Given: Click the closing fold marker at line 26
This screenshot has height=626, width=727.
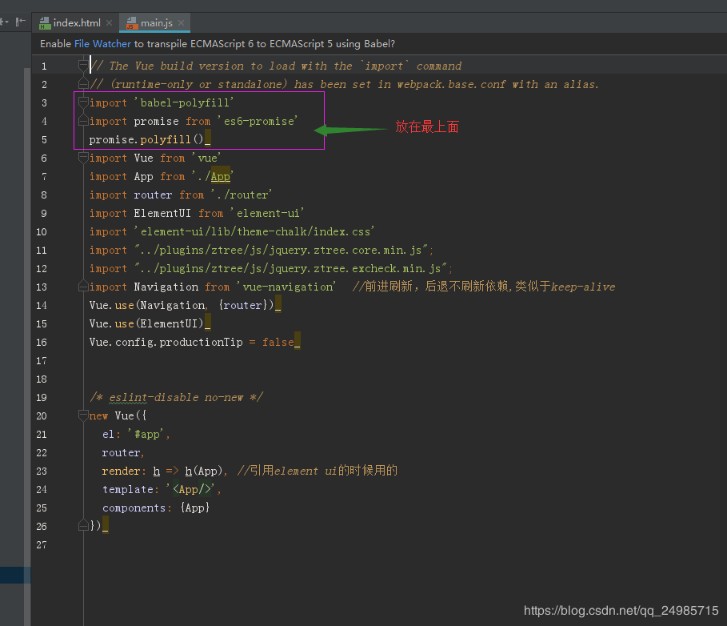Looking at the screenshot, I should click(83, 525).
